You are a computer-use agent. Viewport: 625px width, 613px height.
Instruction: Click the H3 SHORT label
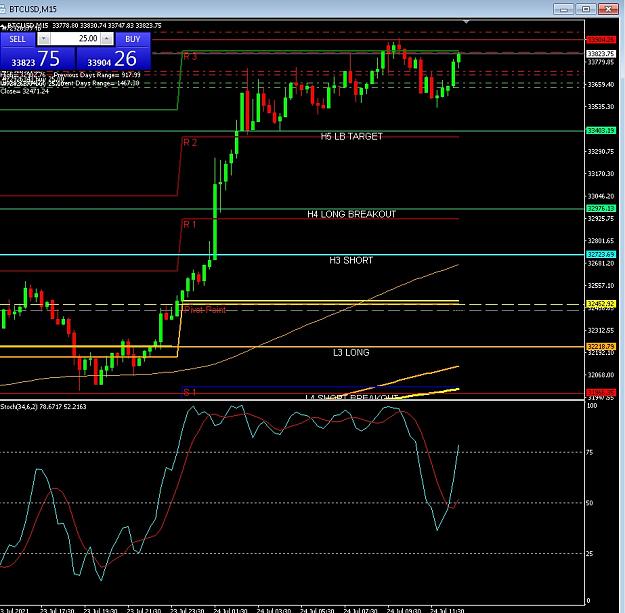tap(351, 260)
